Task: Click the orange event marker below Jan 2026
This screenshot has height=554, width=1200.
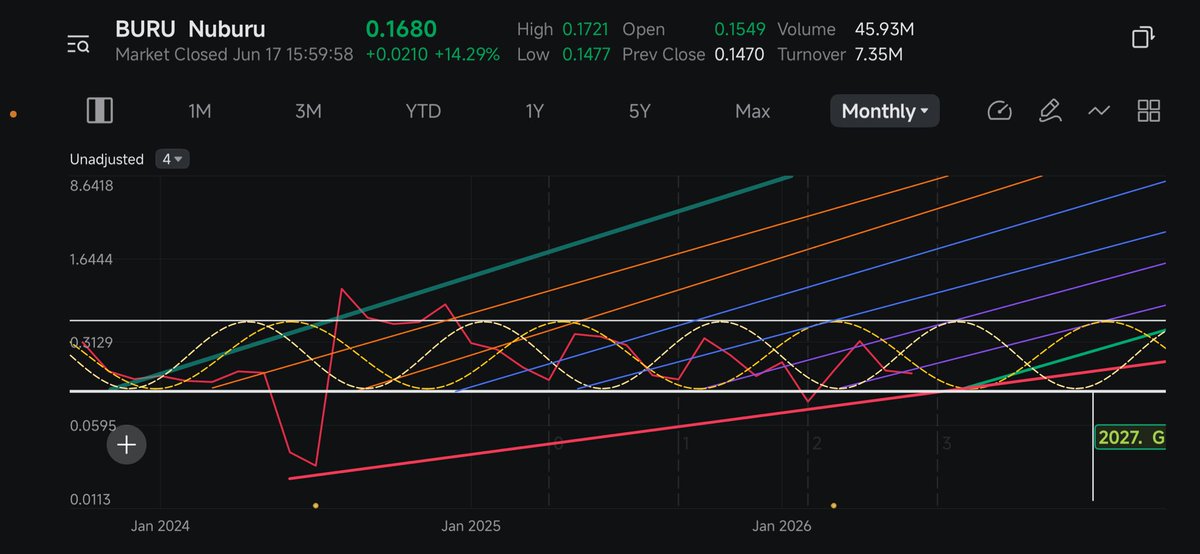Action: click(x=834, y=506)
